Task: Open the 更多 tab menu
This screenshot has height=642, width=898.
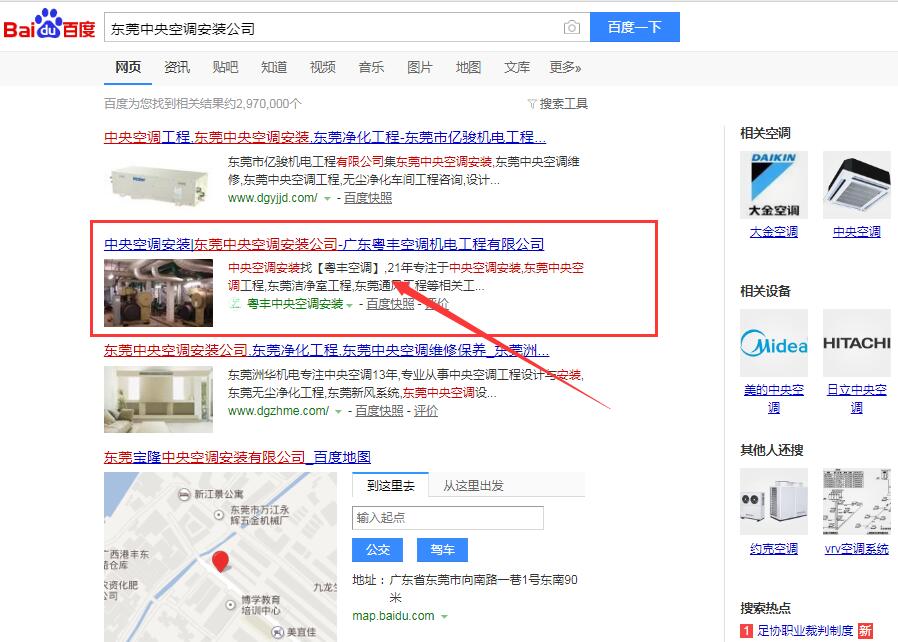Action: pyautogui.click(x=565, y=67)
